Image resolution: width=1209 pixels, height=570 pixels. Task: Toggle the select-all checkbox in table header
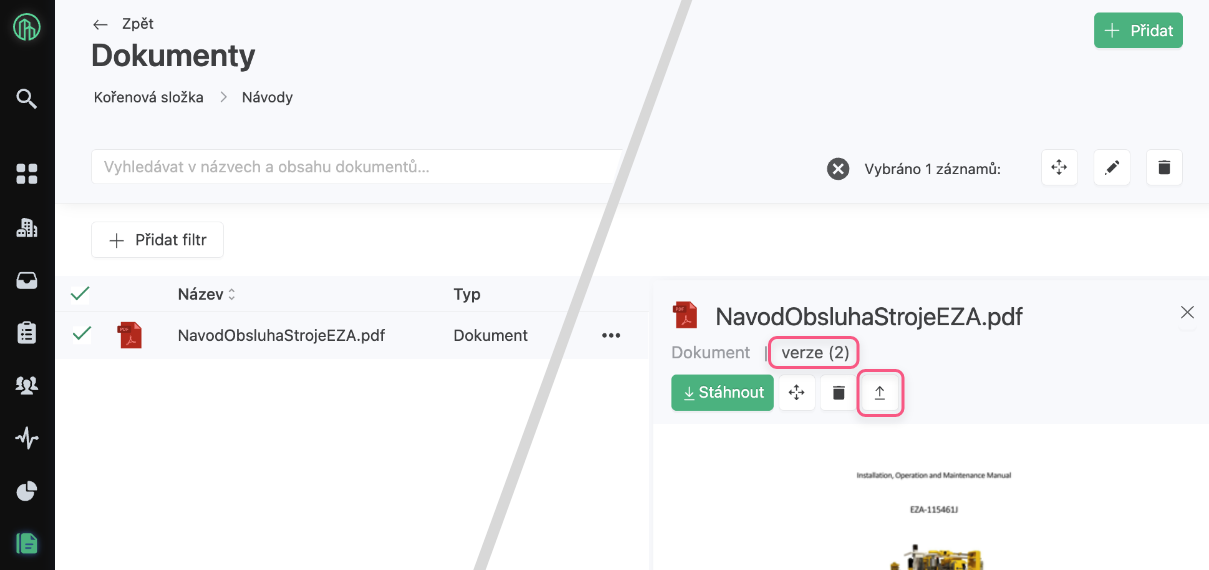(x=80, y=294)
